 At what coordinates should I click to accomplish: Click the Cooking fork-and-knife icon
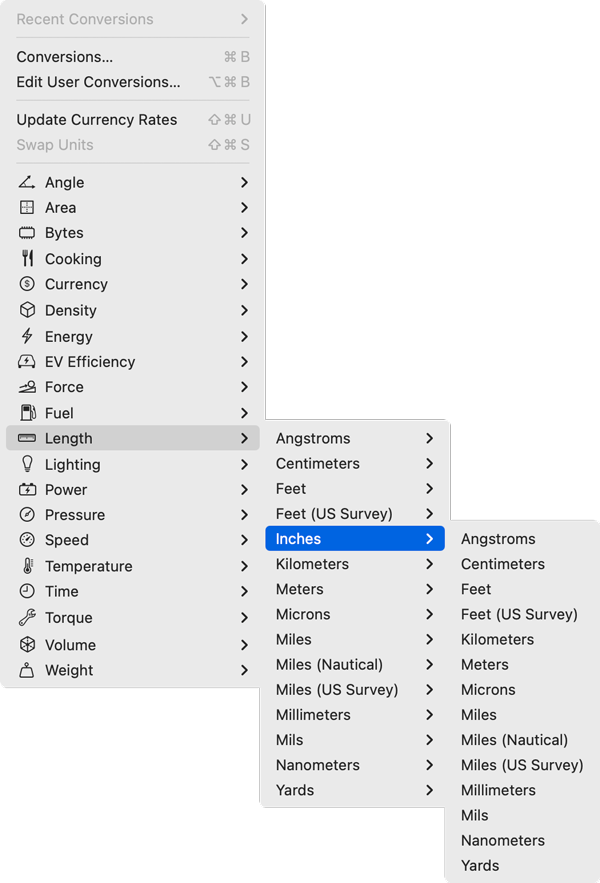(x=27, y=258)
